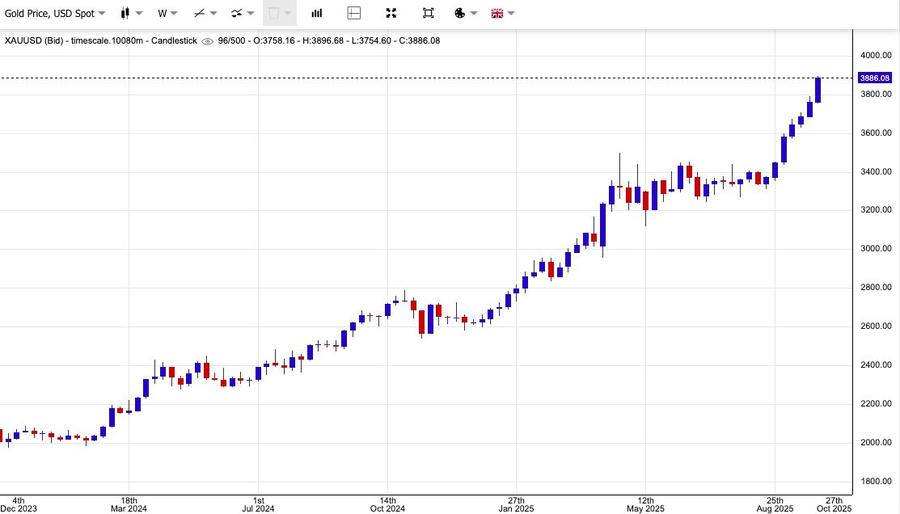
Task: Click the greyed-out delete drawing tool
Action: (279, 14)
